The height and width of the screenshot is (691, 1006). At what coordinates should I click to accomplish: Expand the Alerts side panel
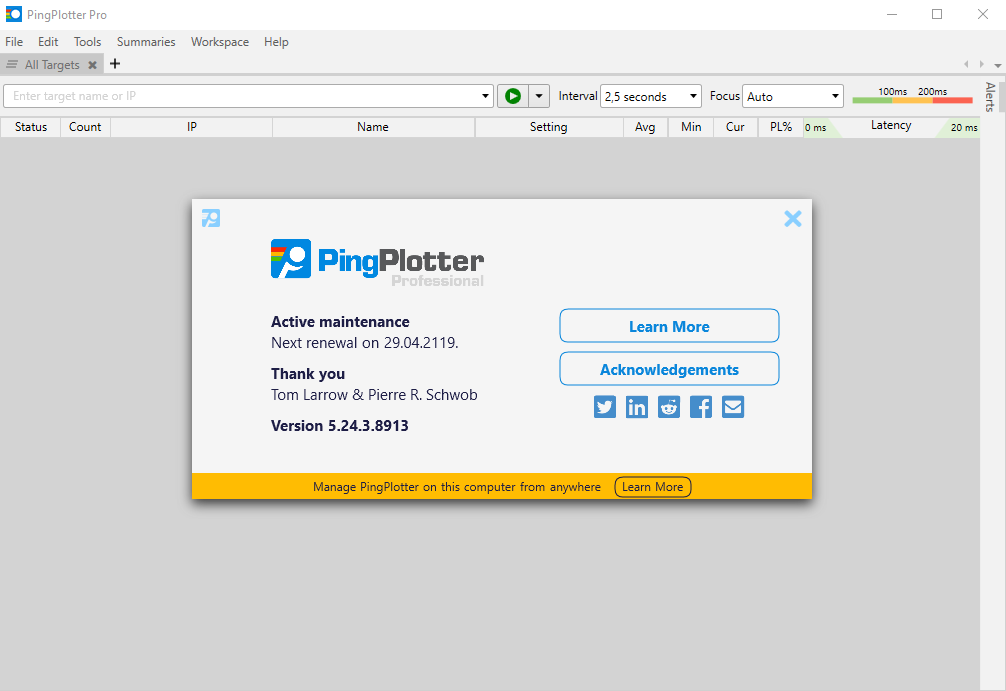(x=991, y=97)
